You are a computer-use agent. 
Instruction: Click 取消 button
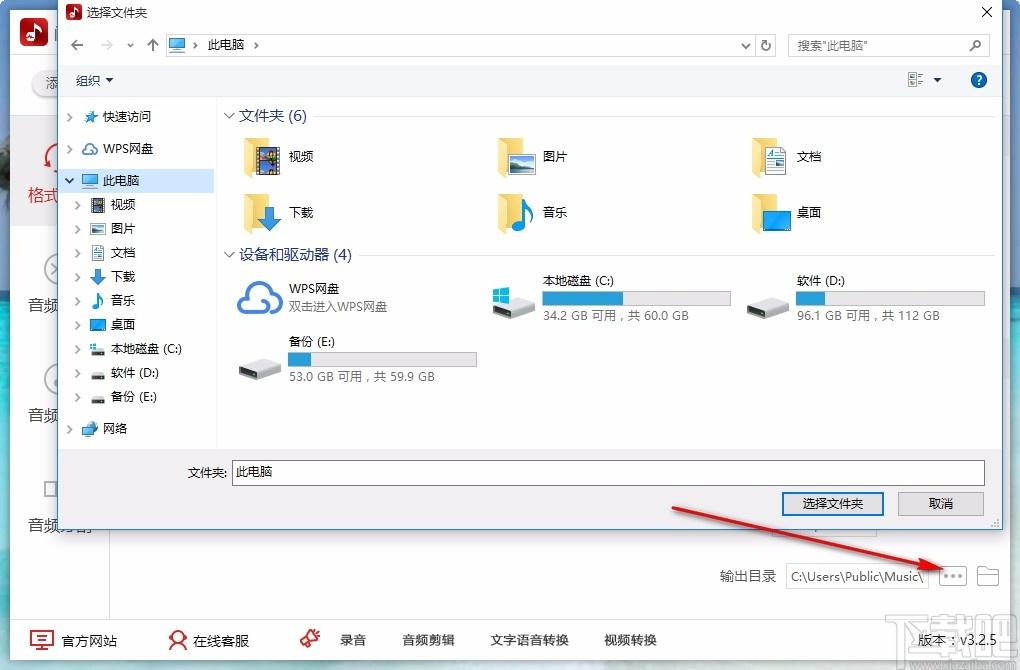(x=941, y=503)
